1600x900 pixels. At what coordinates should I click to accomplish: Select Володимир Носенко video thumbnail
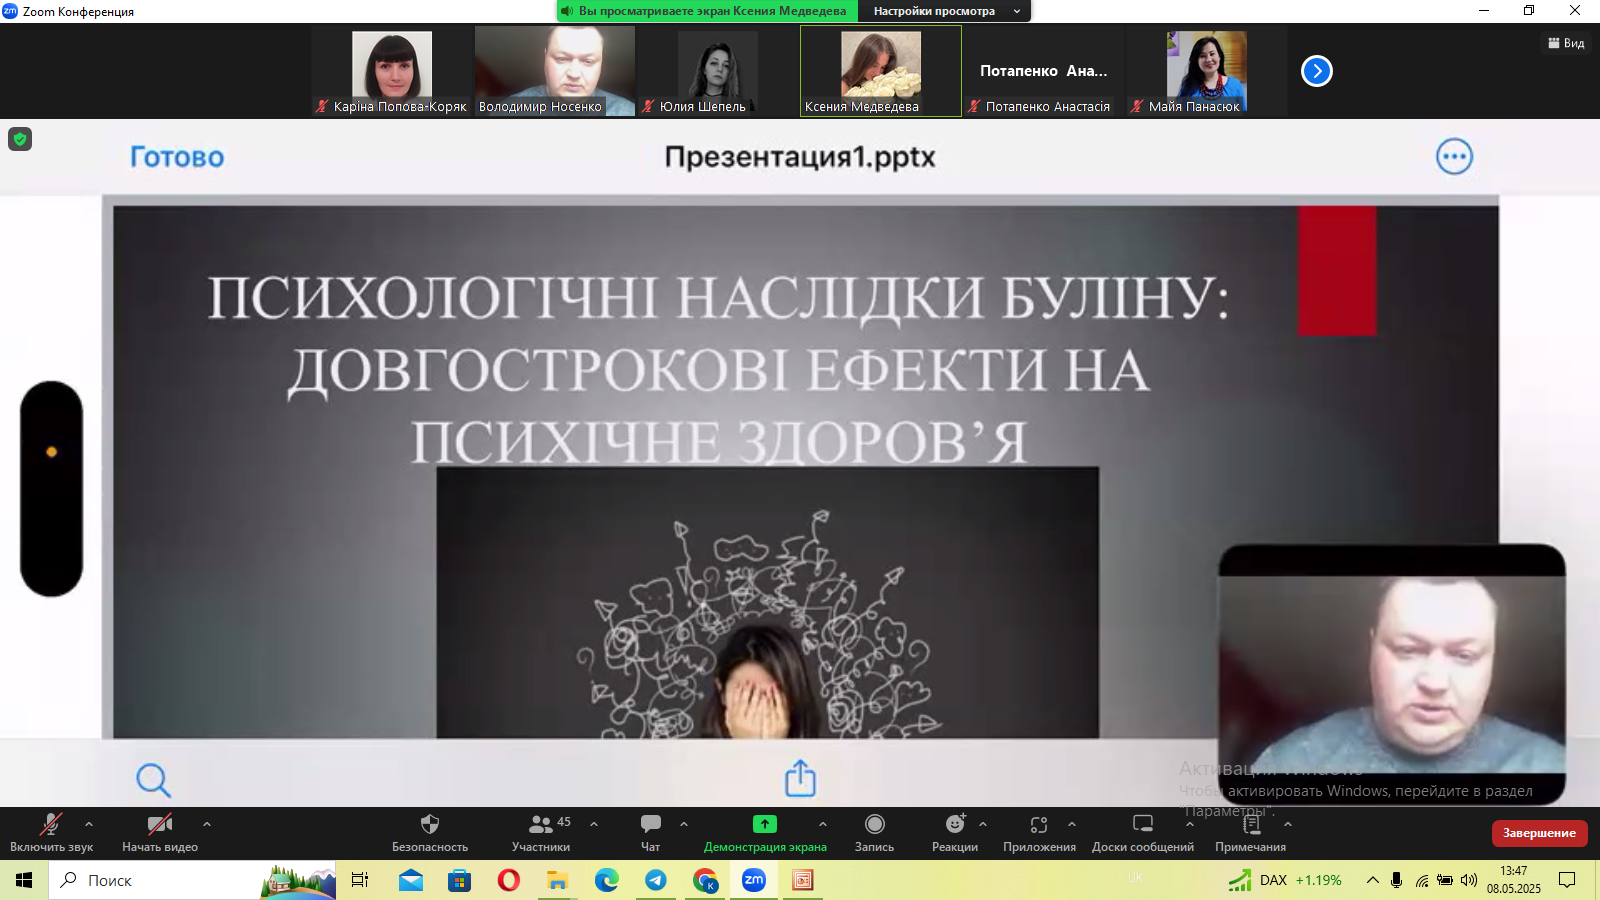555,71
